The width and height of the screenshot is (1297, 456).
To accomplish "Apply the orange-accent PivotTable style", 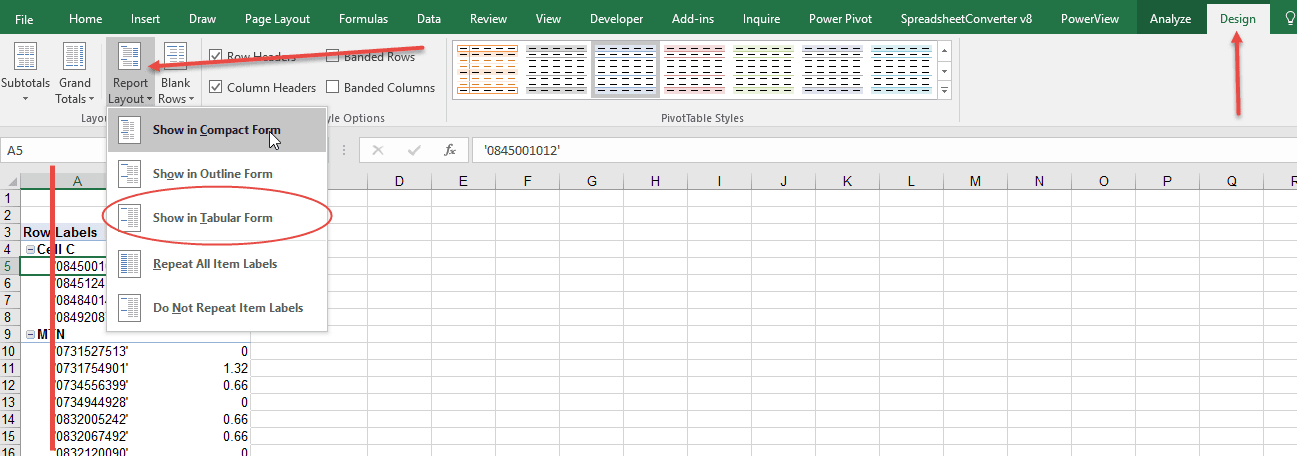I will tap(487, 70).
